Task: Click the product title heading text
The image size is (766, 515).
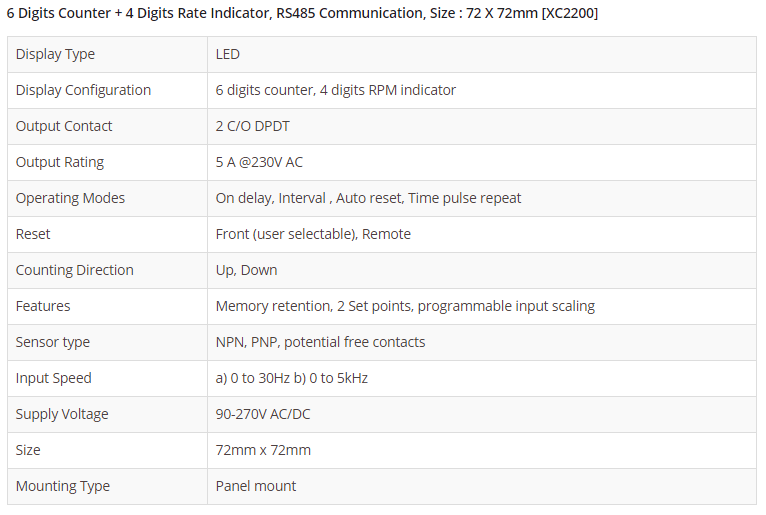Action: point(302,14)
